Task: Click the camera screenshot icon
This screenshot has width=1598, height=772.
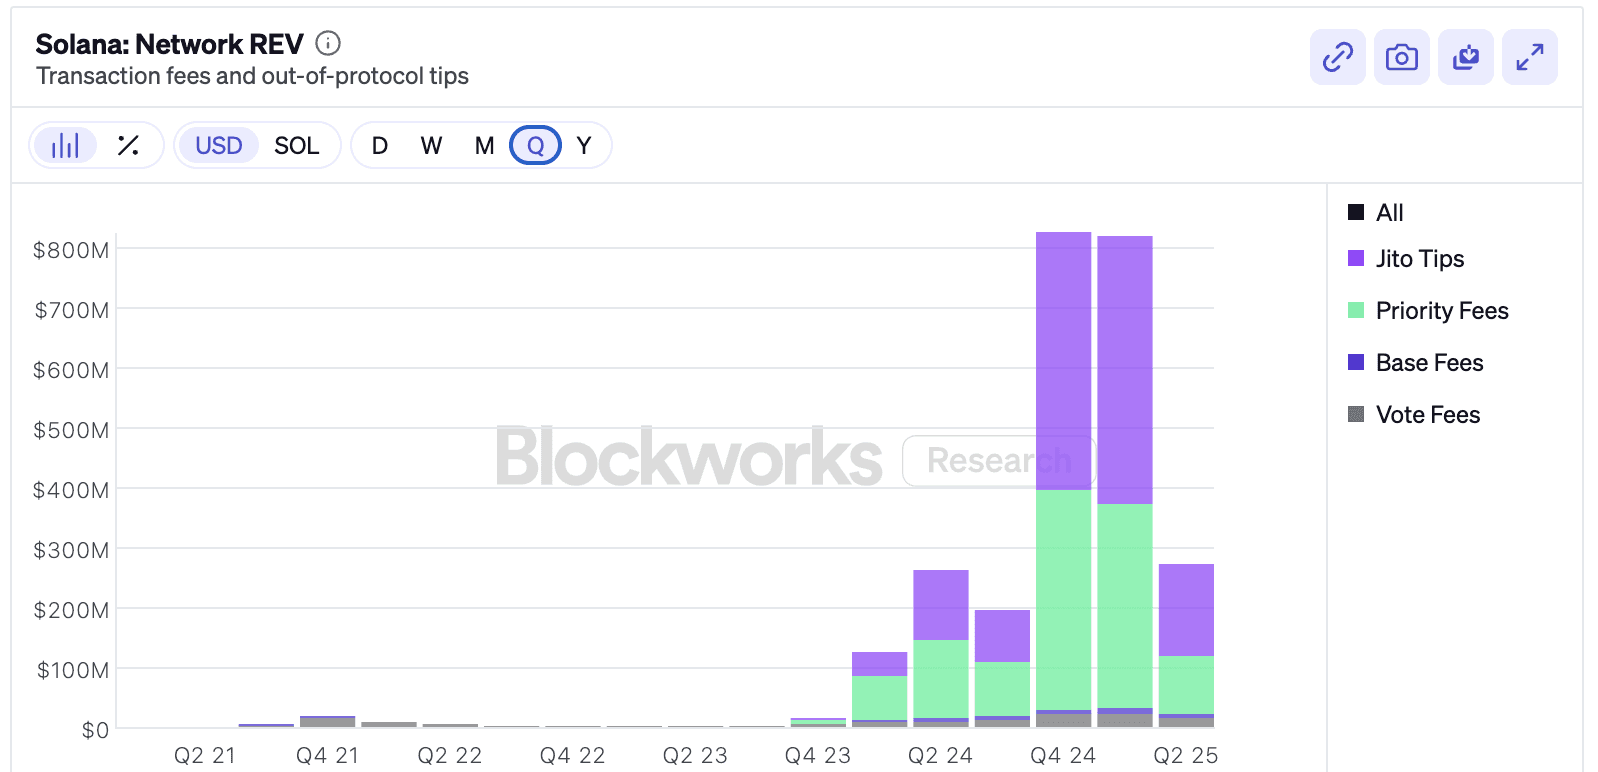Action: click(1401, 57)
